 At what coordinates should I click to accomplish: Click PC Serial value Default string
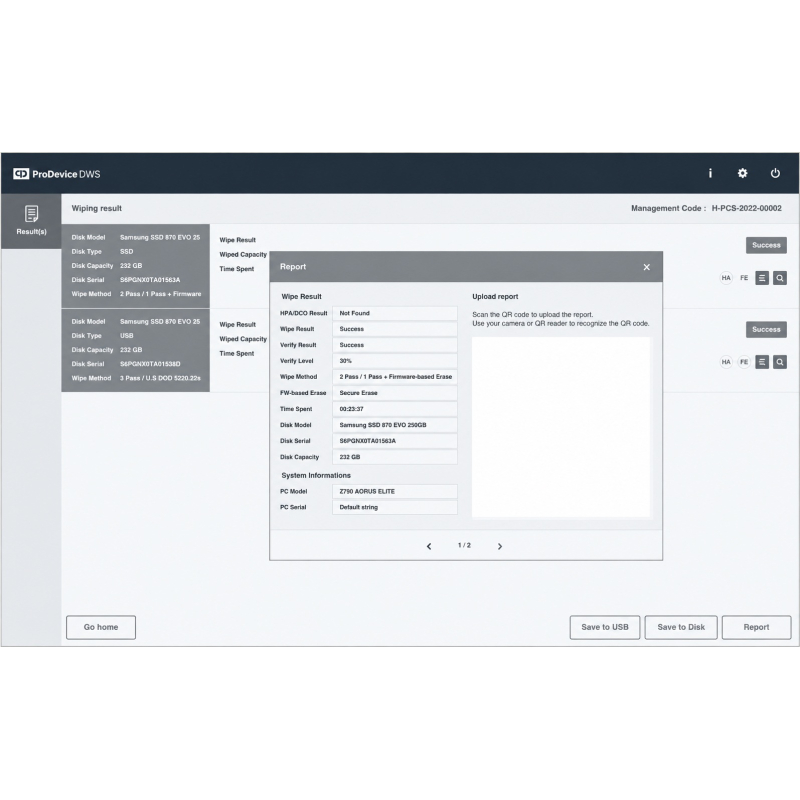click(x=394, y=507)
